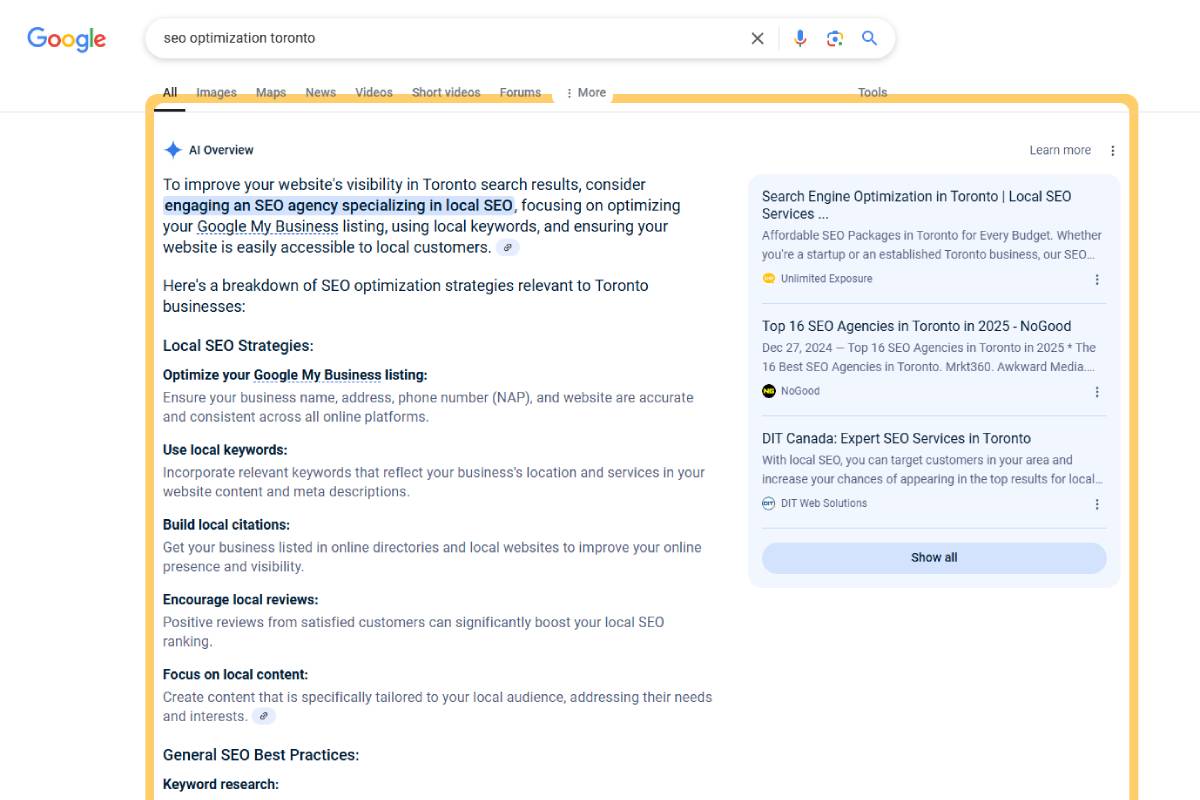This screenshot has height=800, width=1200.
Task: Click into the search input field
Action: 400,38
